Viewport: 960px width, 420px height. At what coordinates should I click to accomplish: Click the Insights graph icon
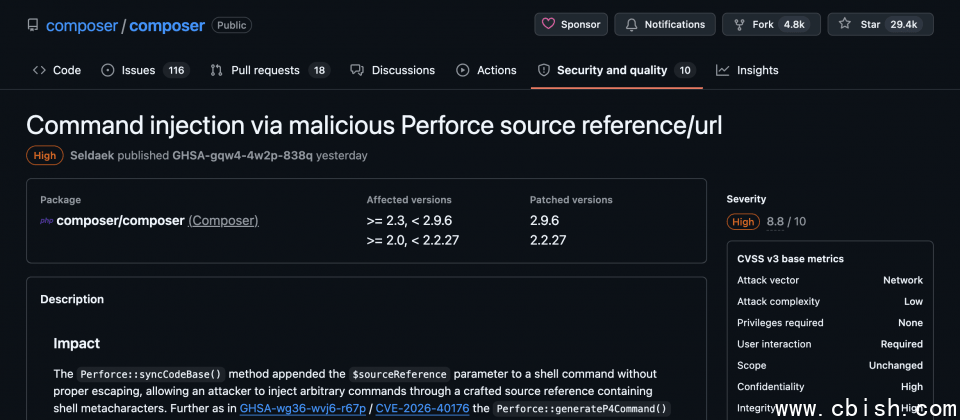(722, 70)
